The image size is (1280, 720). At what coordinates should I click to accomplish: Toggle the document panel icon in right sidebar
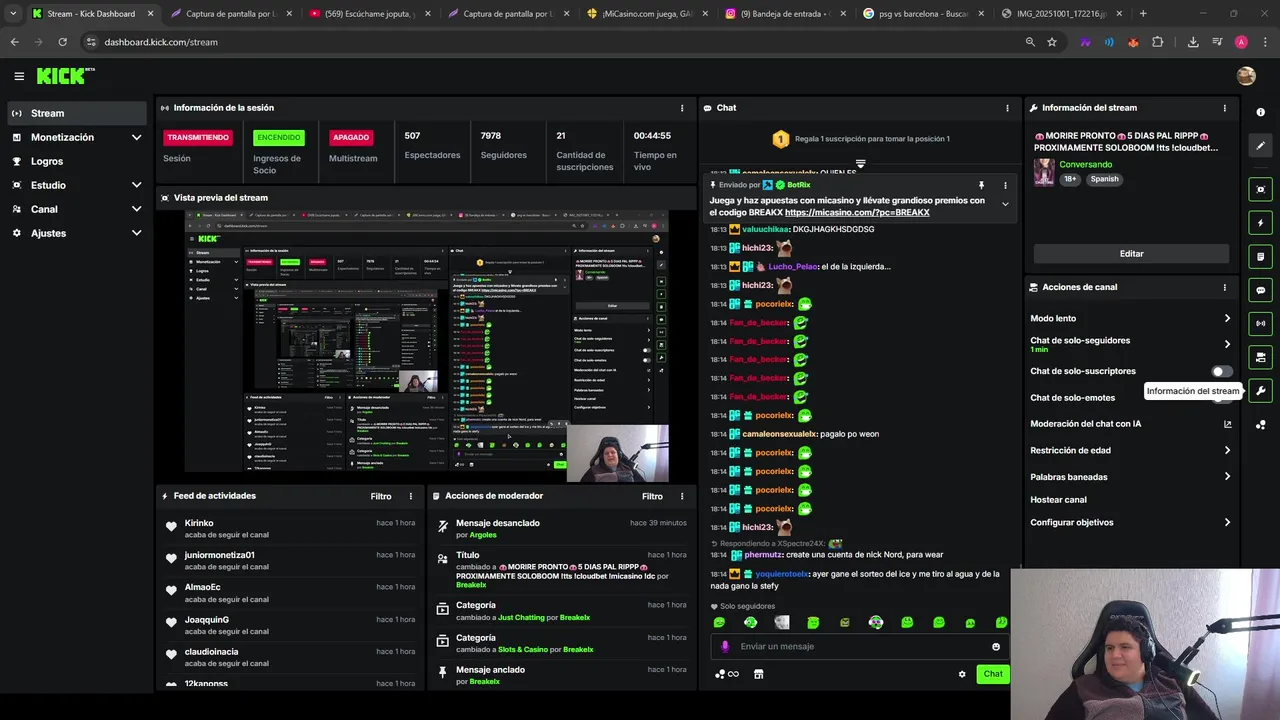point(1261,257)
